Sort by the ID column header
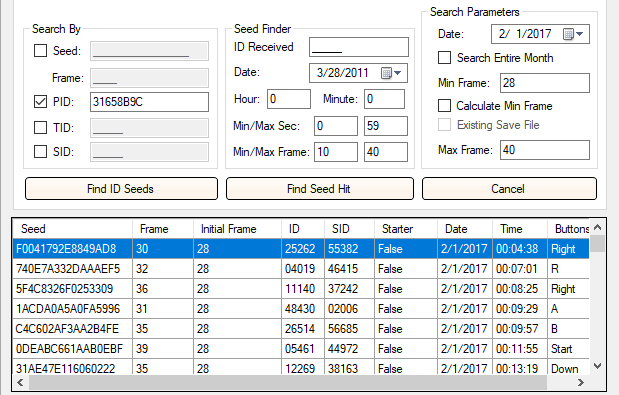This screenshot has height=395, width=619. click(303, 229)
